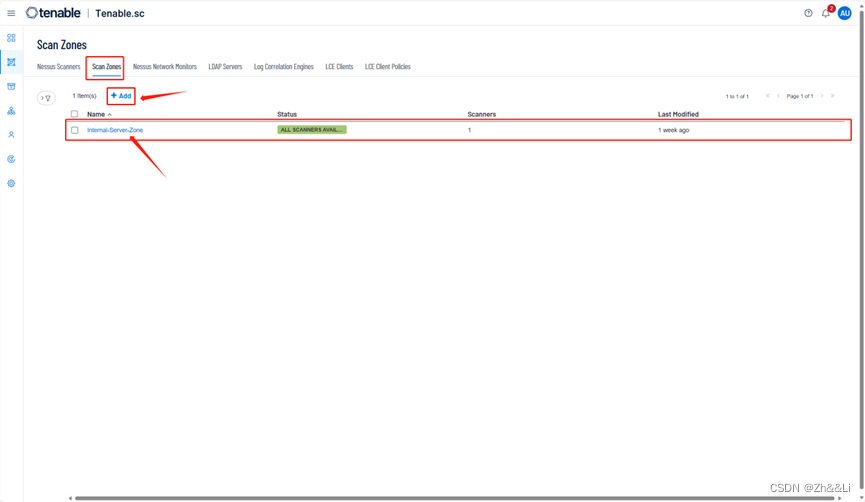Click the ALL SCANNERS AVAIL status badge
Screen dimensions: 865x502
pyautogui.click(x=312, y=130)
